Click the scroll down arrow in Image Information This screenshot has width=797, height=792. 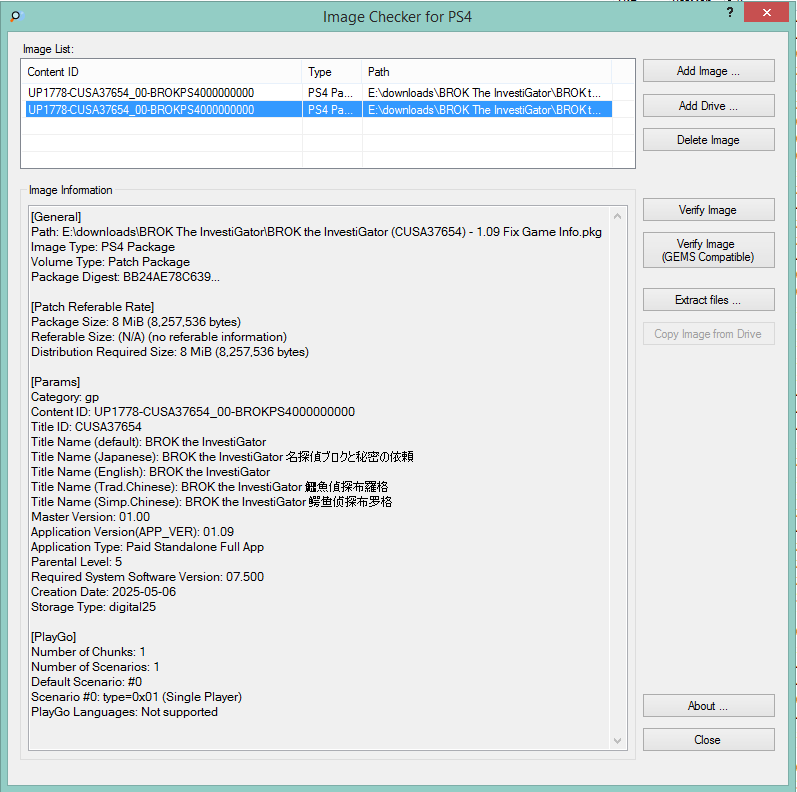tap(618, 741)
